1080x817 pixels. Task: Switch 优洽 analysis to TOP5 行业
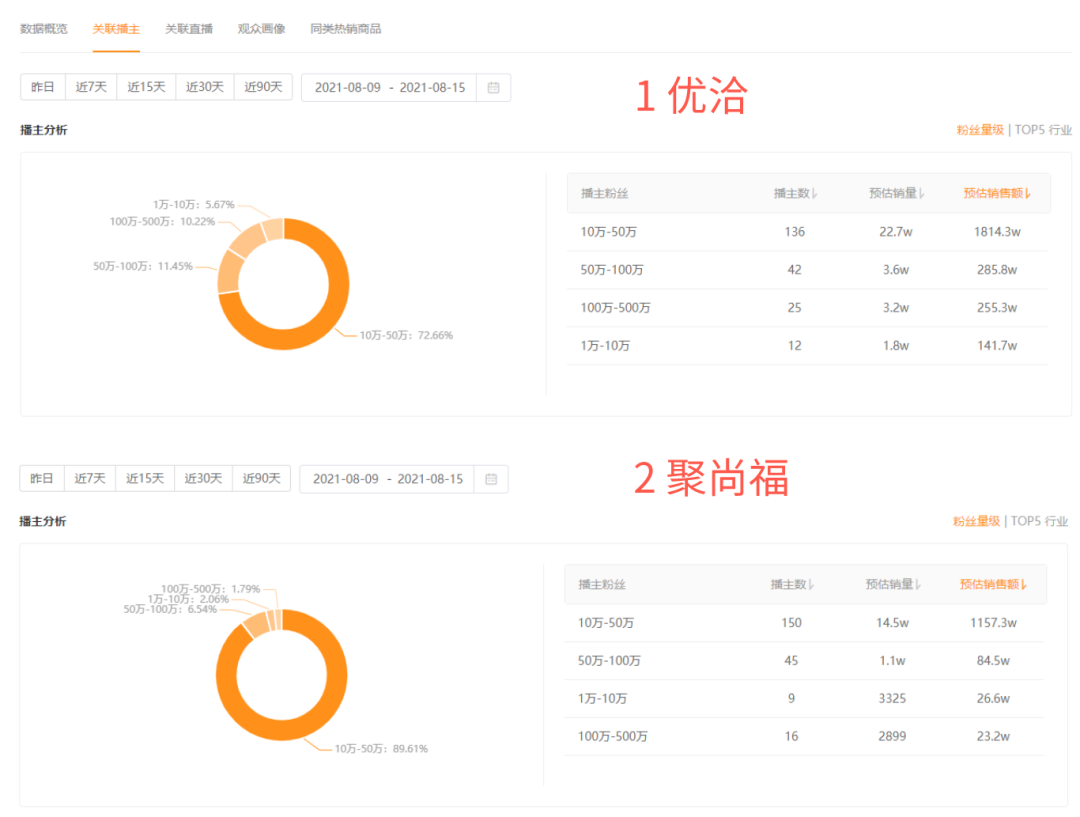click(1043, 130)
